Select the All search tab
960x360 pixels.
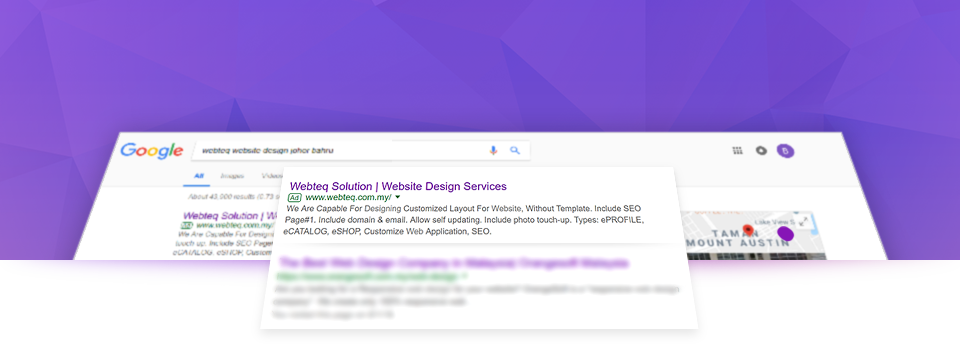[199, 176]
